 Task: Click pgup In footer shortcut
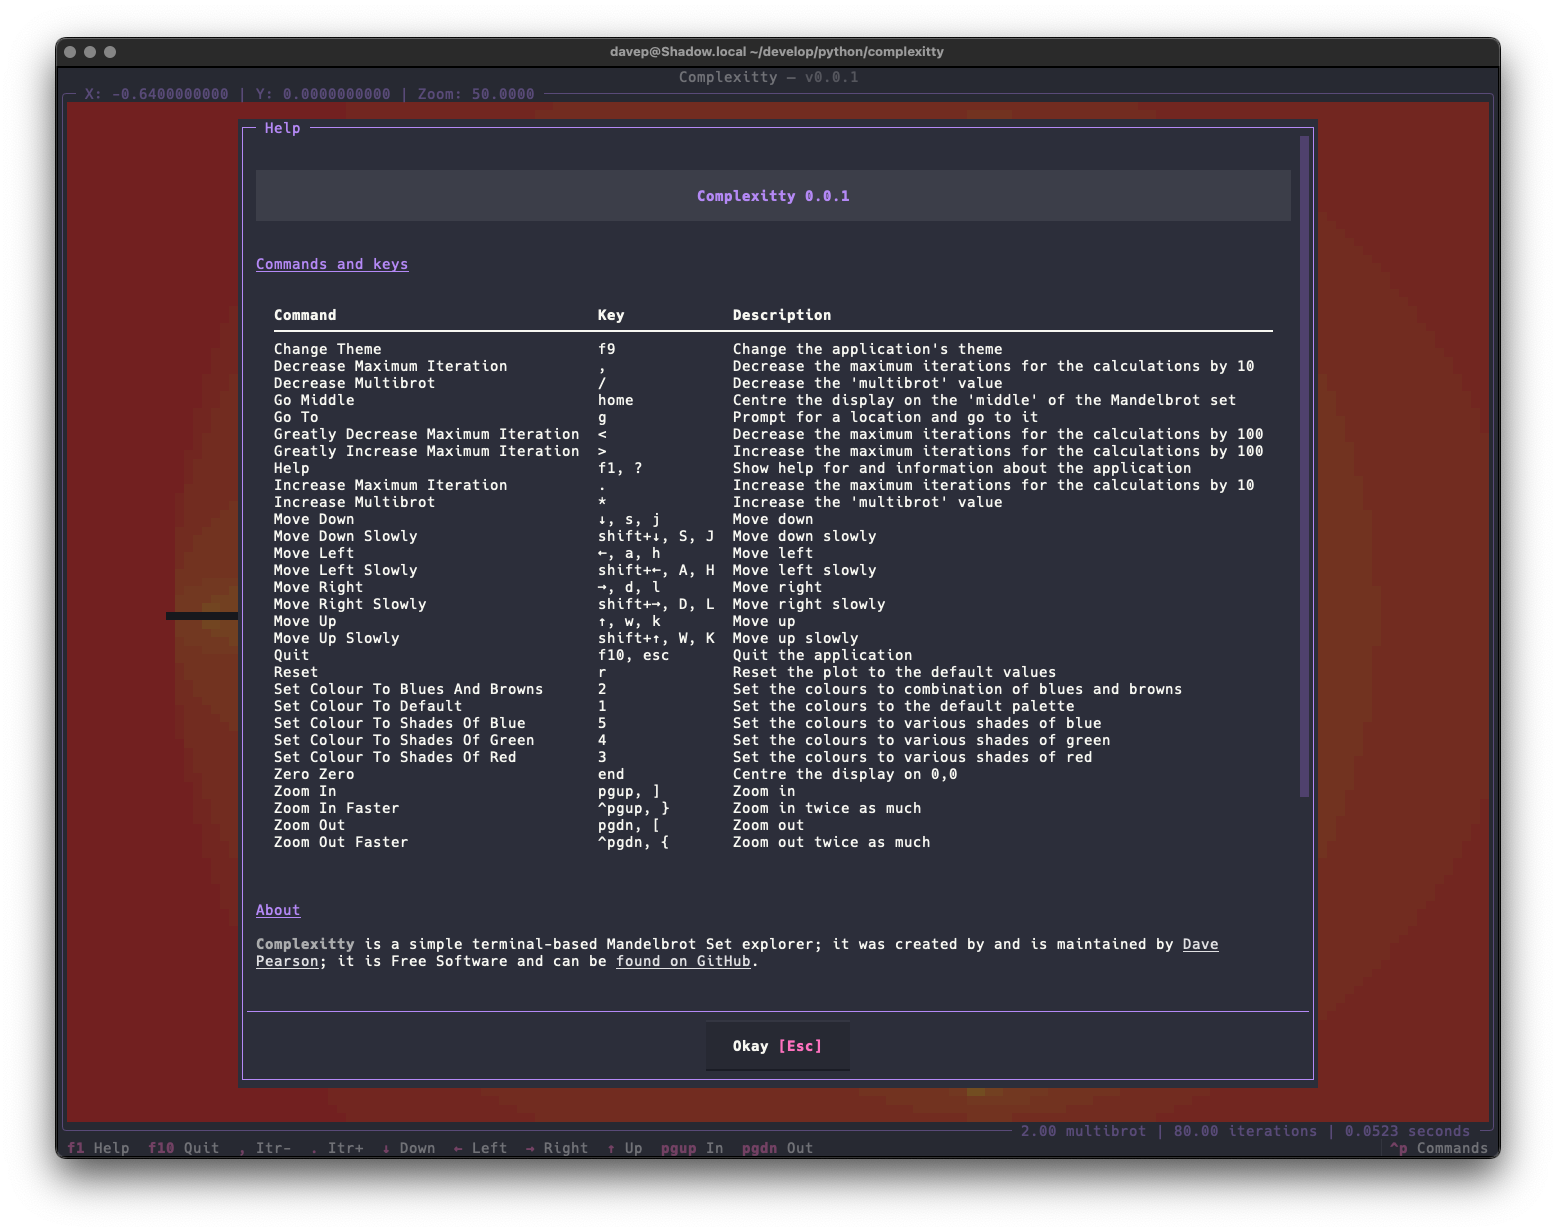691,1148
